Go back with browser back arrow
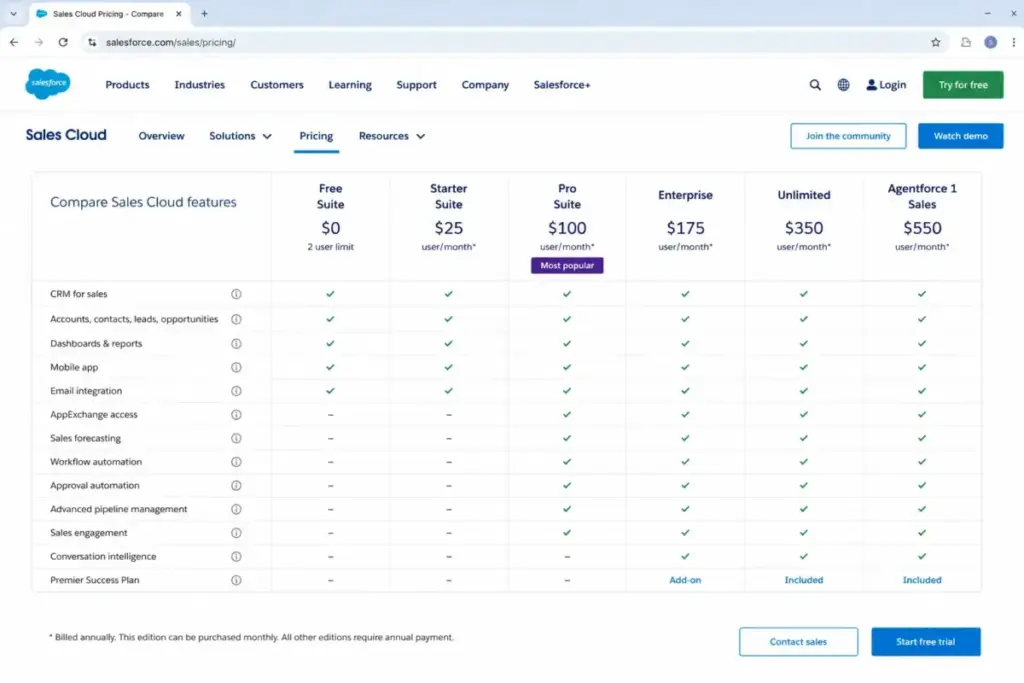The width and height of the screenshot is (1024, 683). 14,42
